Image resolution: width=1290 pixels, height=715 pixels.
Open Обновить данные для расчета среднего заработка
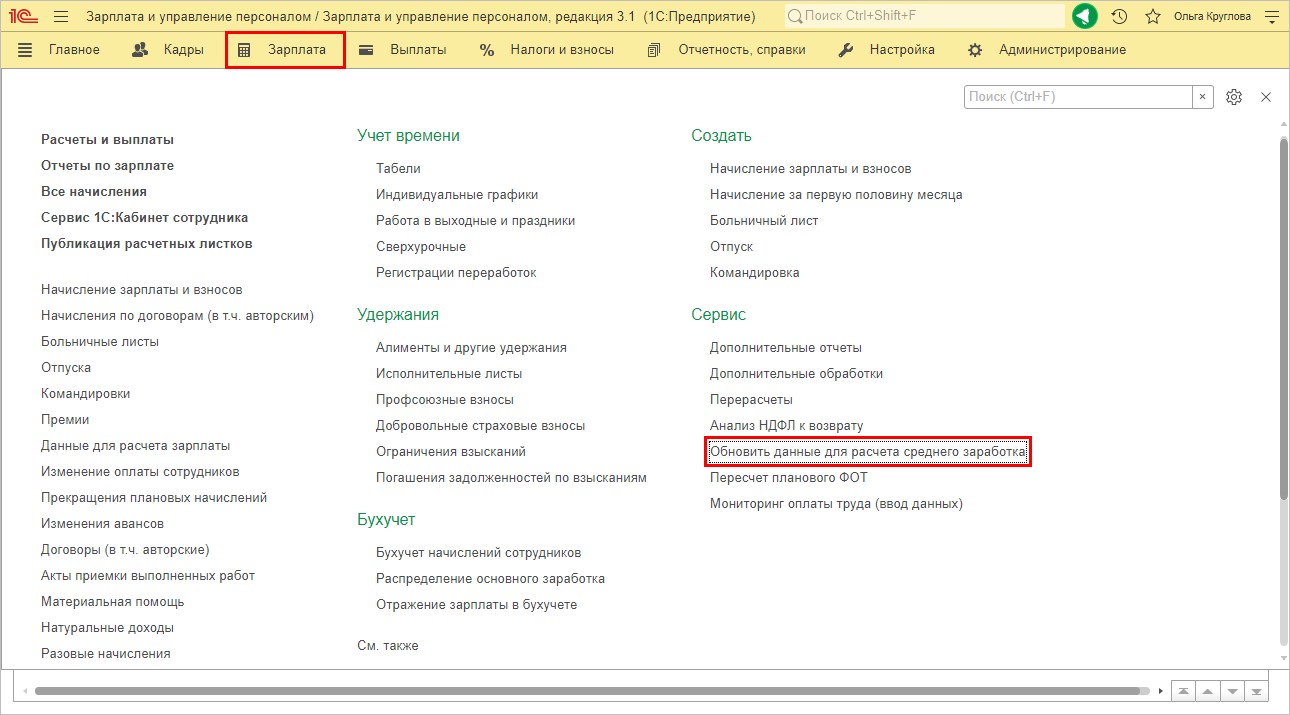tap(868, 452)
